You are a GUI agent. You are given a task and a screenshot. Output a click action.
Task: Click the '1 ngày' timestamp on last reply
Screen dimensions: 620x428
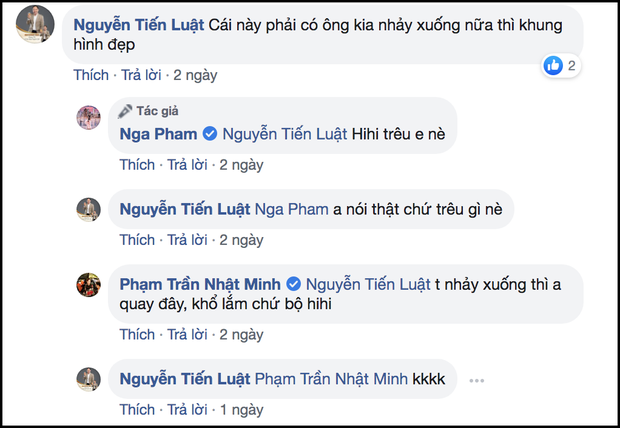[x=241, y=409]
